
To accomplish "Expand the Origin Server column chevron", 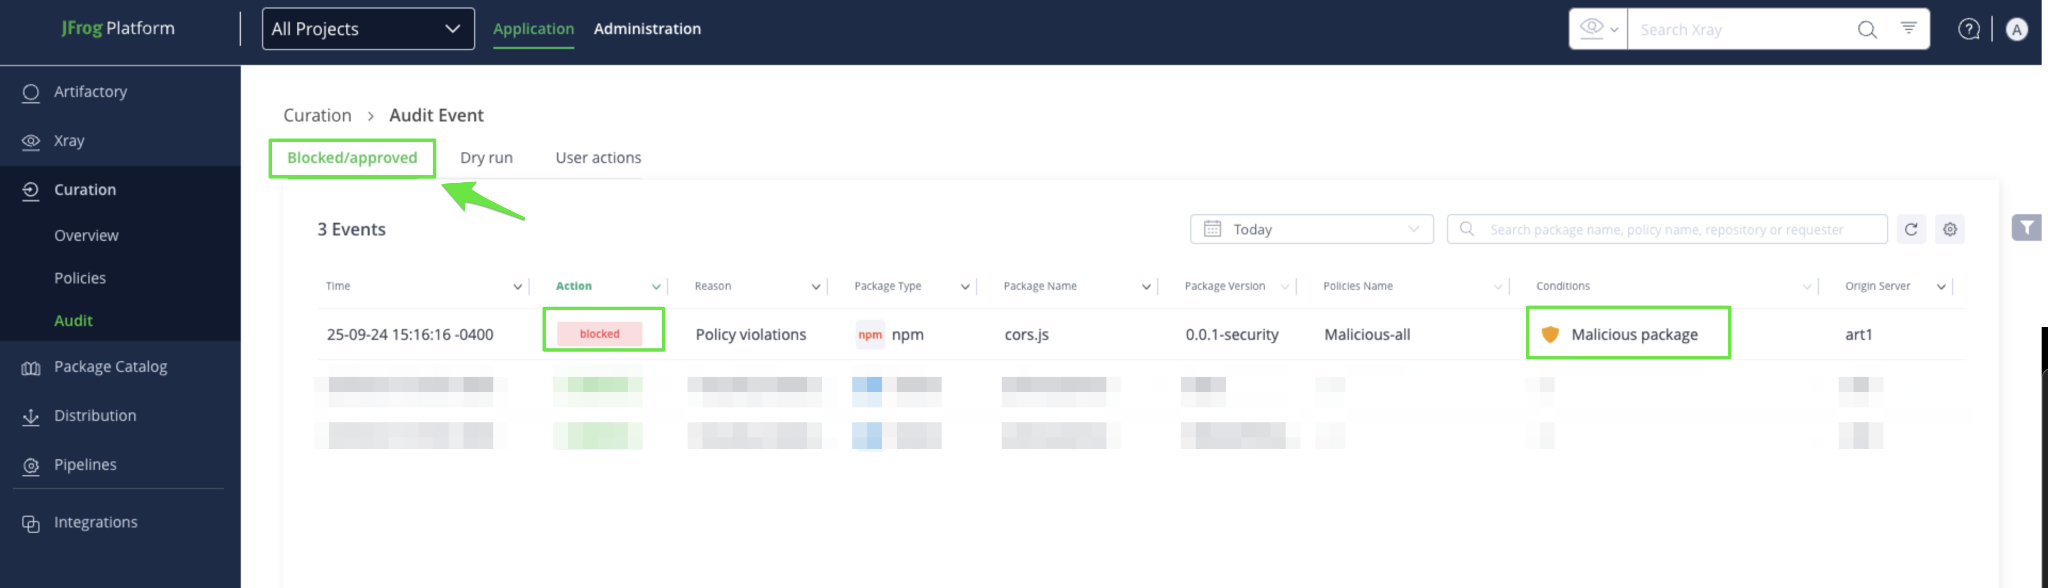I will click(x=1941, y=287).
